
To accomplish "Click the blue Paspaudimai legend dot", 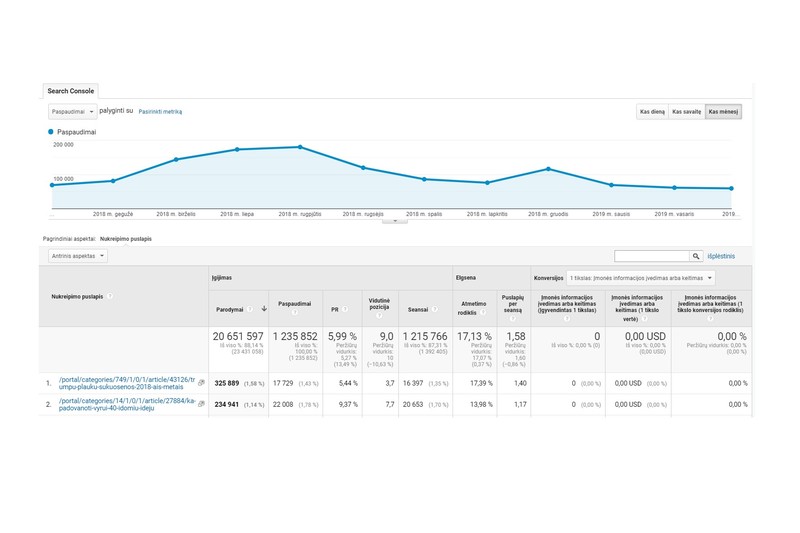I will 51,132.
